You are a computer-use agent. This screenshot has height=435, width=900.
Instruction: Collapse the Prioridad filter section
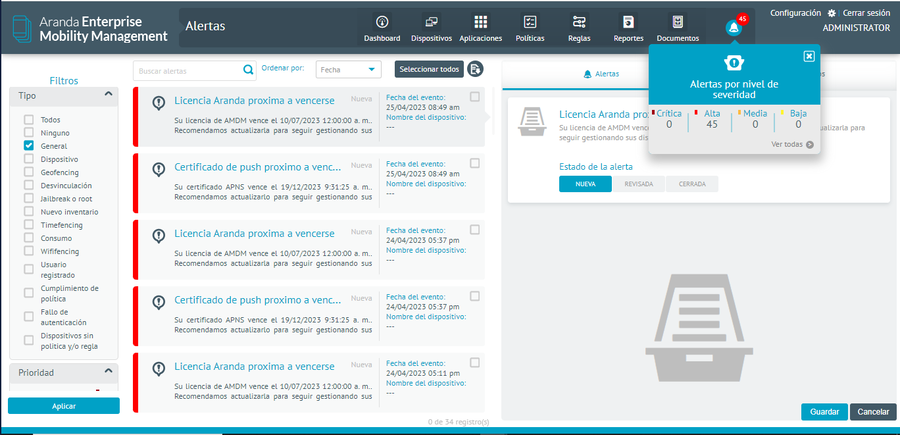(108, 372)
